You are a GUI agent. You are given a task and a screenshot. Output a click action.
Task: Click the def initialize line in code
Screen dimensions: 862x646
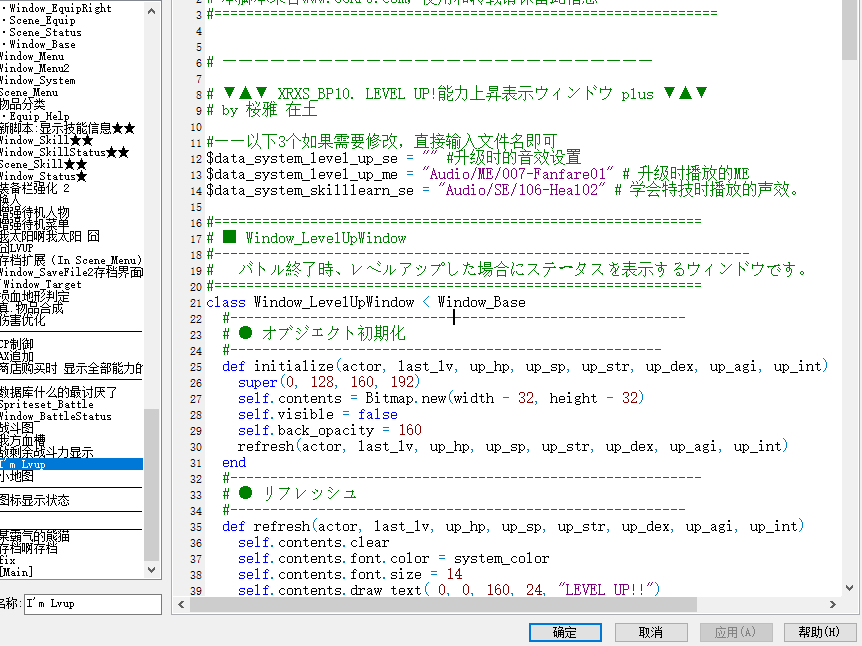525,367
